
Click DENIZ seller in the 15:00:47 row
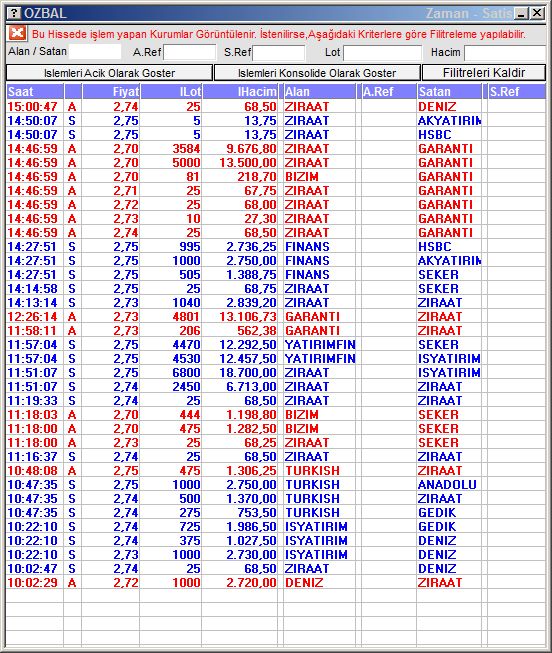coord(437,107)
